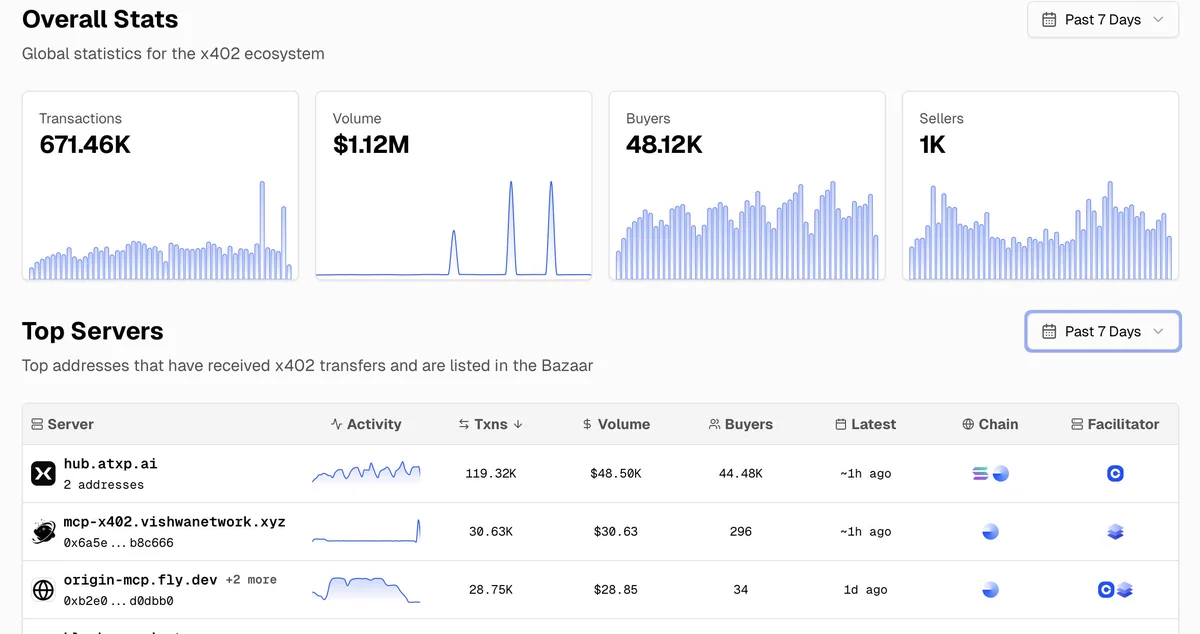Click the Buyers bar chart
The image size is (1200, 634).
tap(747, 230)
